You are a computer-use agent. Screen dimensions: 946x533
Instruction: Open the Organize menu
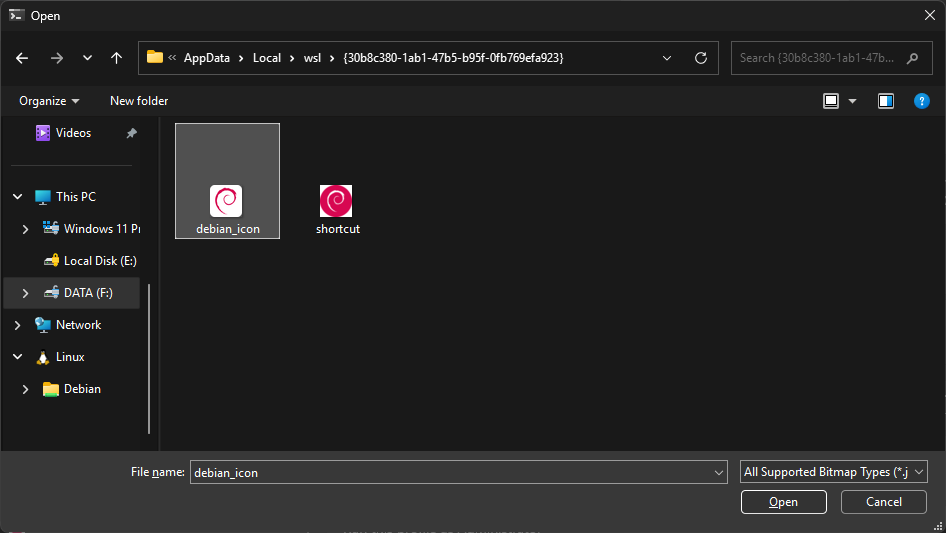(x=49, y=101)
